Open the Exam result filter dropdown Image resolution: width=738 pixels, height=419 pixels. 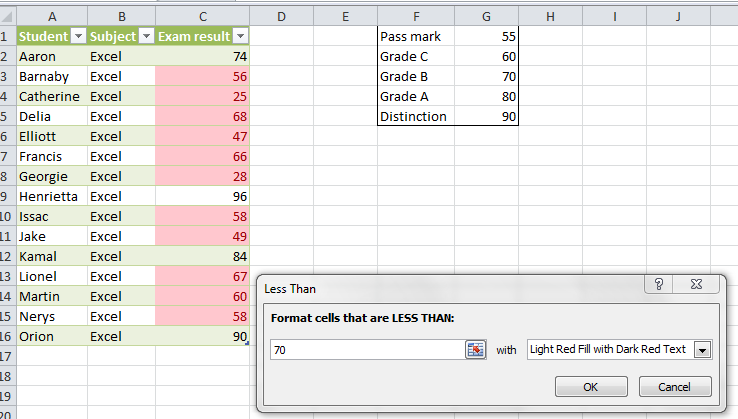click(239, 36)
